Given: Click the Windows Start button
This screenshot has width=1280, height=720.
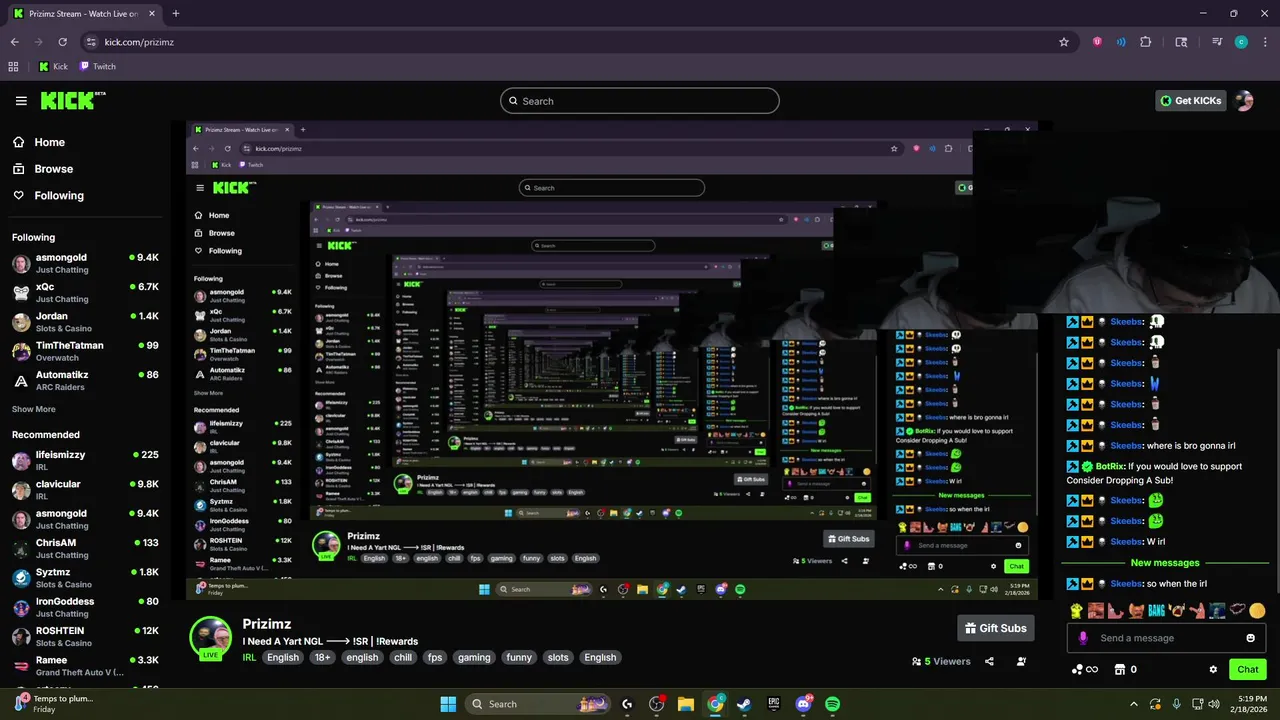Looking at the screenshot, I should click(448, 704).
